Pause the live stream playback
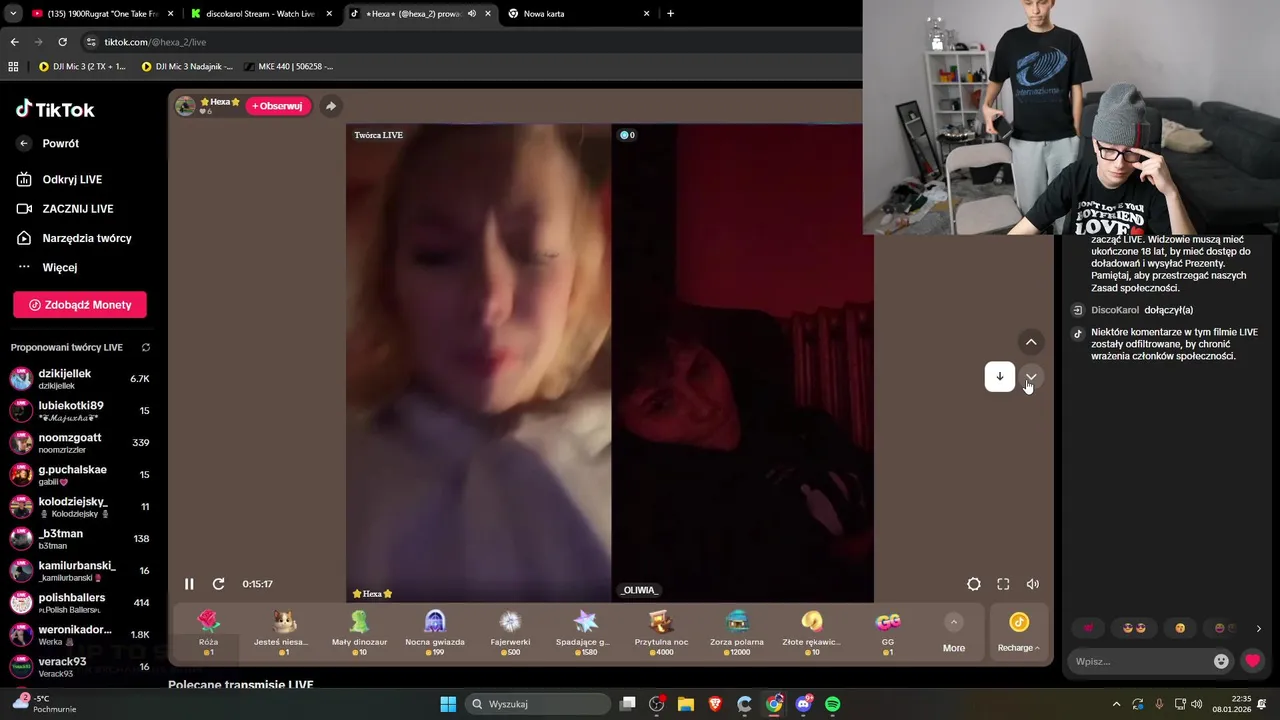Viewport: 1280px width, 720px height. pos(189,584)
